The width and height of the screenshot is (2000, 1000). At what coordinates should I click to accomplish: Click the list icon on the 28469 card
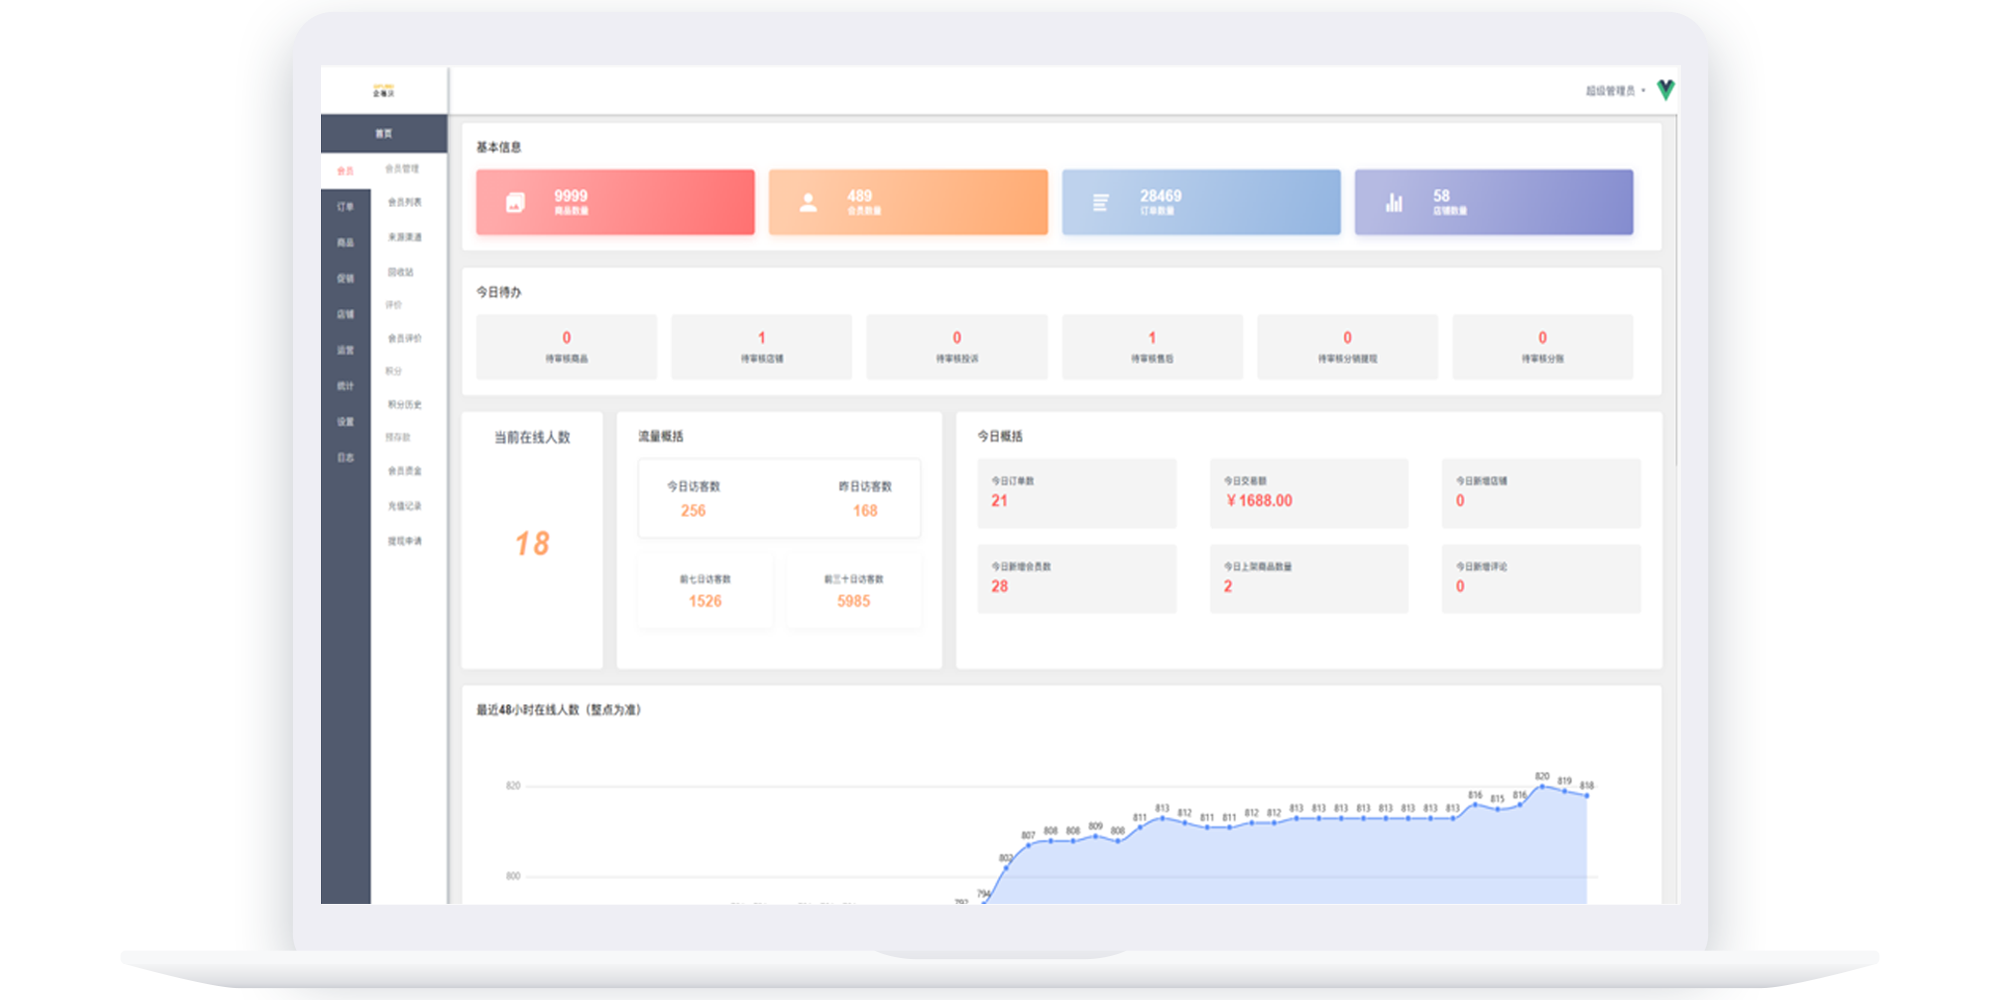click(1101, 203)
